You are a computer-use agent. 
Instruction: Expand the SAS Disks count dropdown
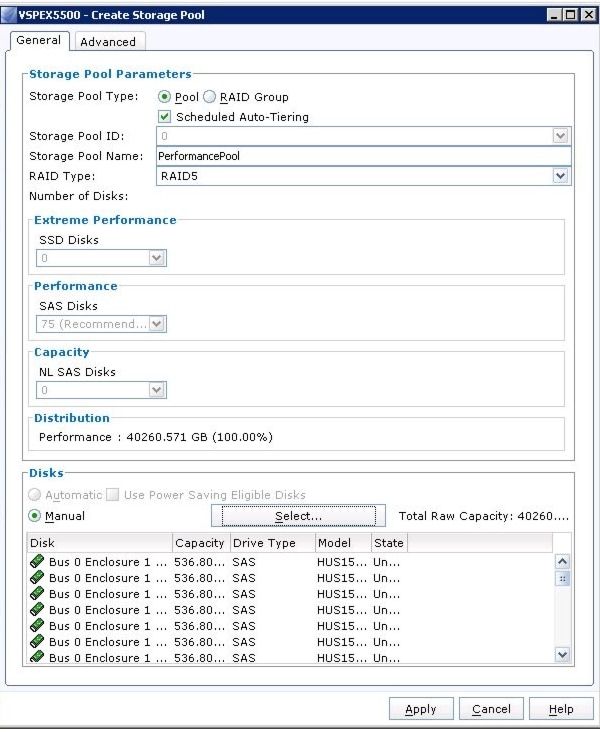click(x=156, y=324)
